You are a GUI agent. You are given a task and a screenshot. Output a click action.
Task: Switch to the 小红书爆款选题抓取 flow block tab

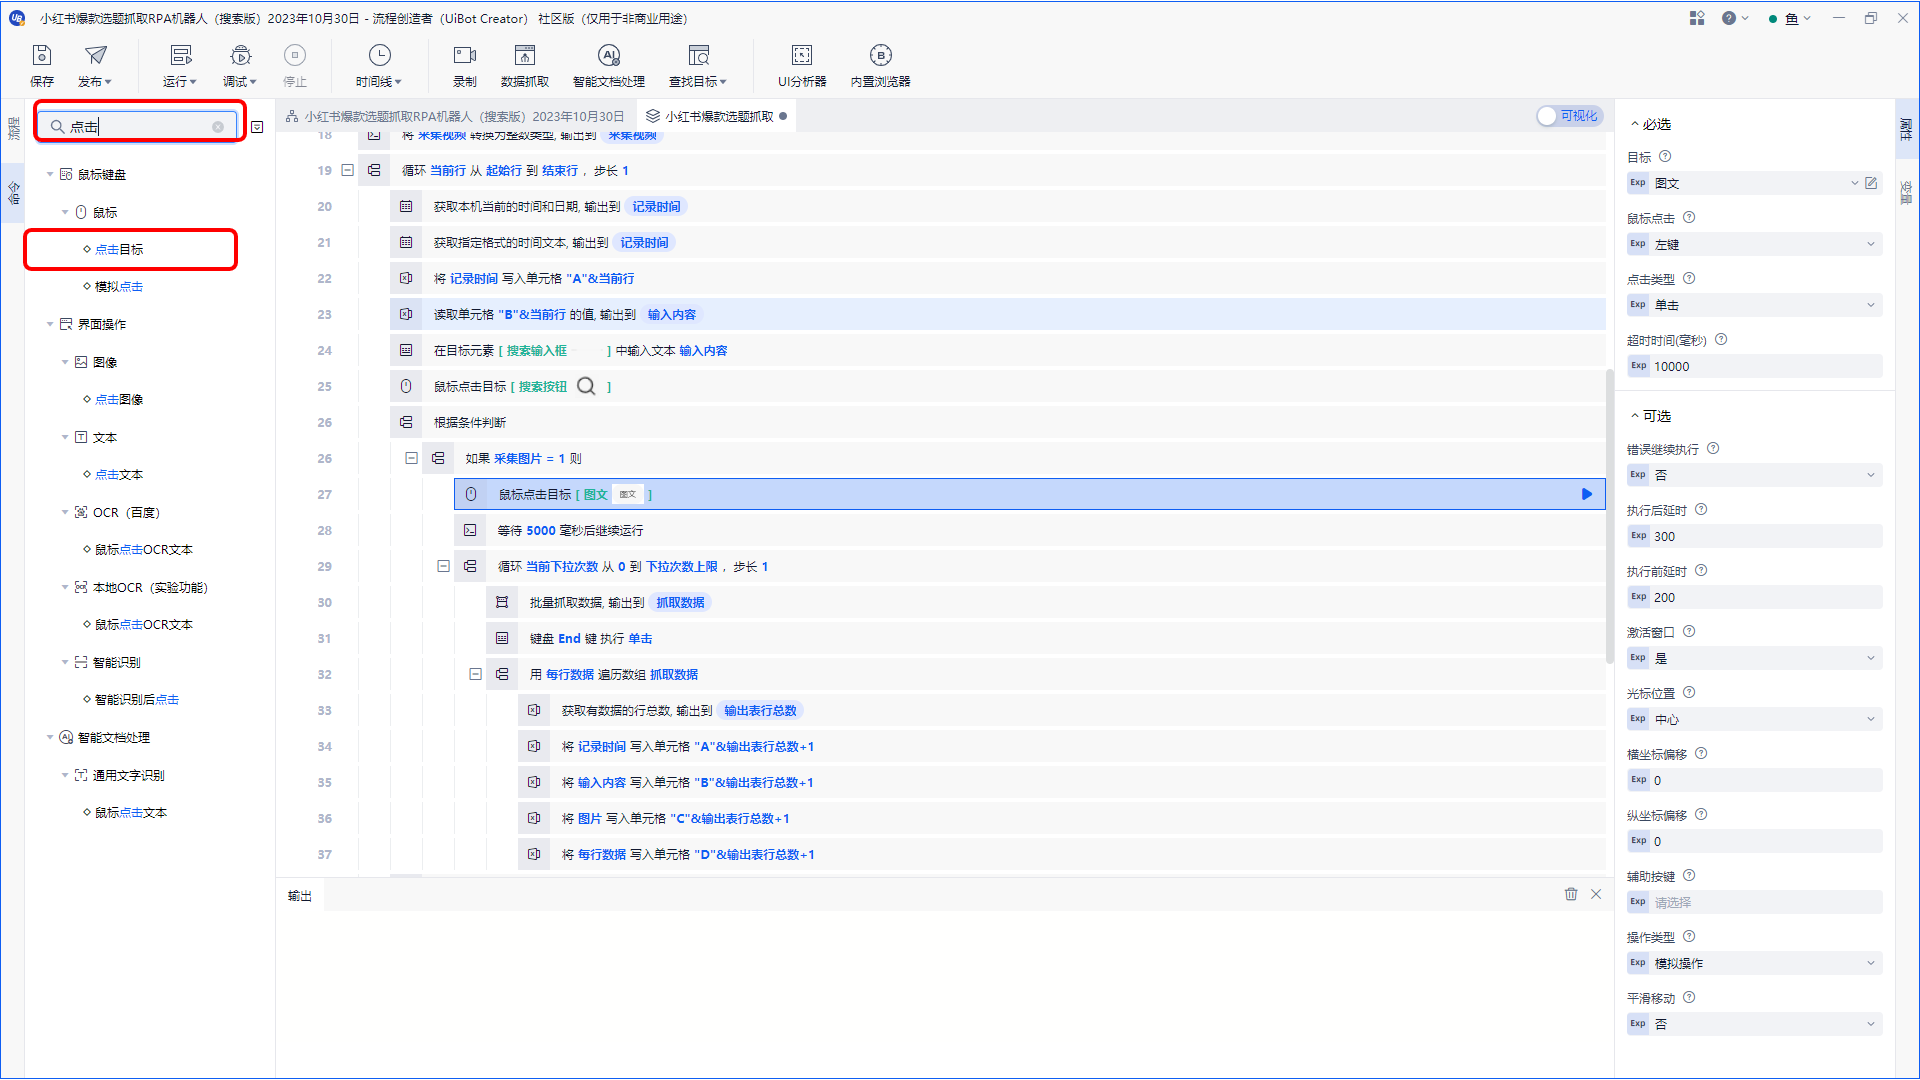tap(716, 116)
